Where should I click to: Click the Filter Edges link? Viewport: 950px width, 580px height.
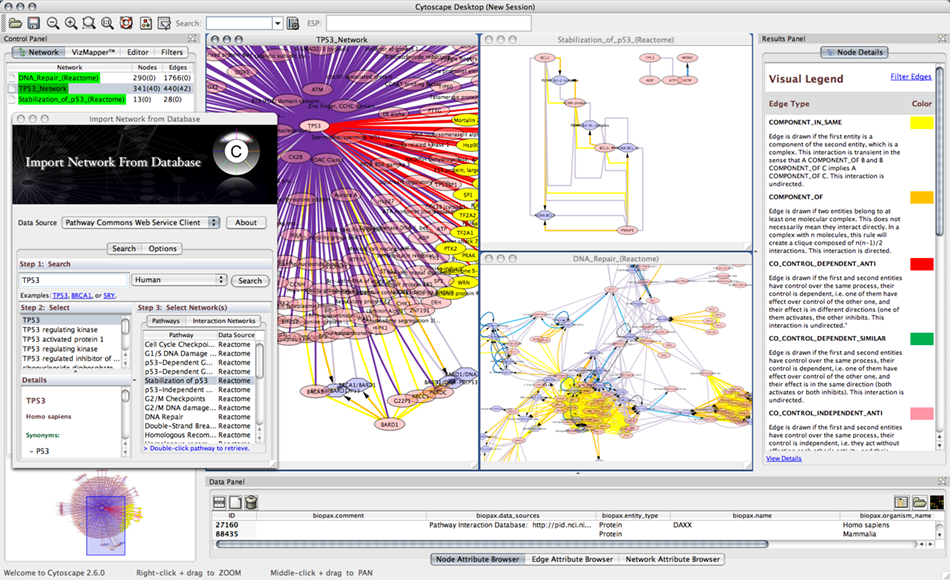(910, 77)
